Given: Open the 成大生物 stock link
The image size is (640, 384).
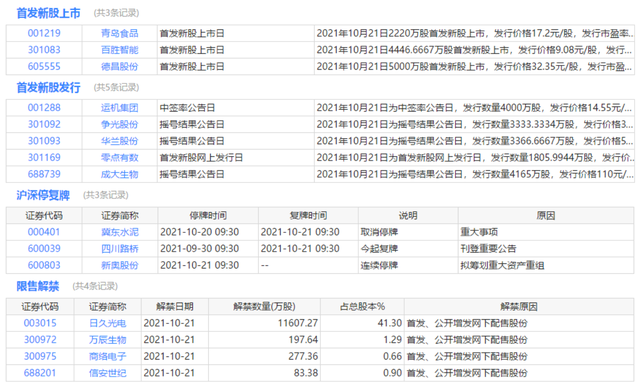Looking at the screenshot, I should coord(120,174).
